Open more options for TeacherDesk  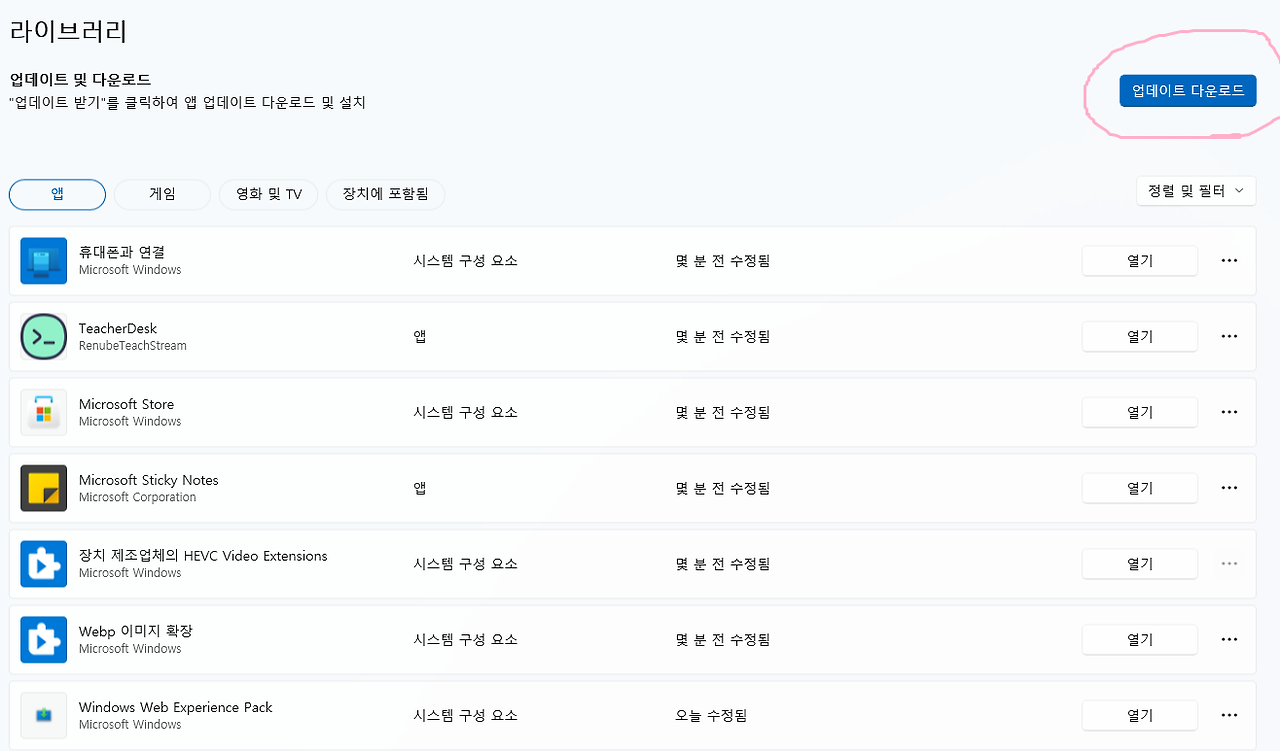[x=1229, y=337]
